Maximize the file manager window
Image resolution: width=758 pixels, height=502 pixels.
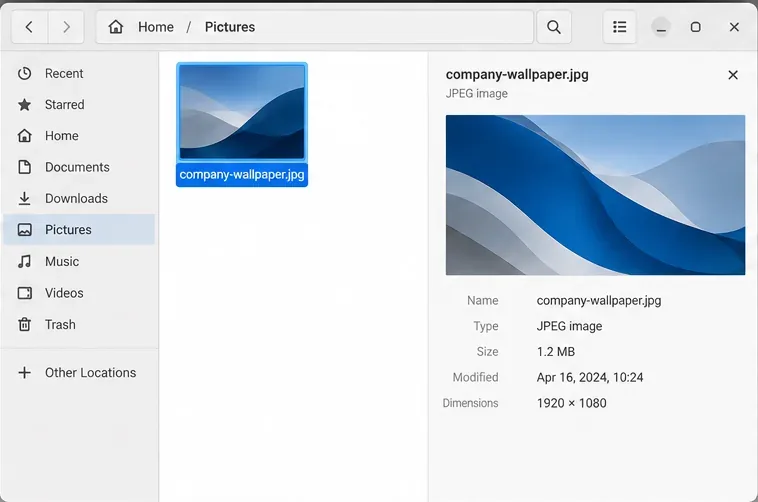coord(695,27)
